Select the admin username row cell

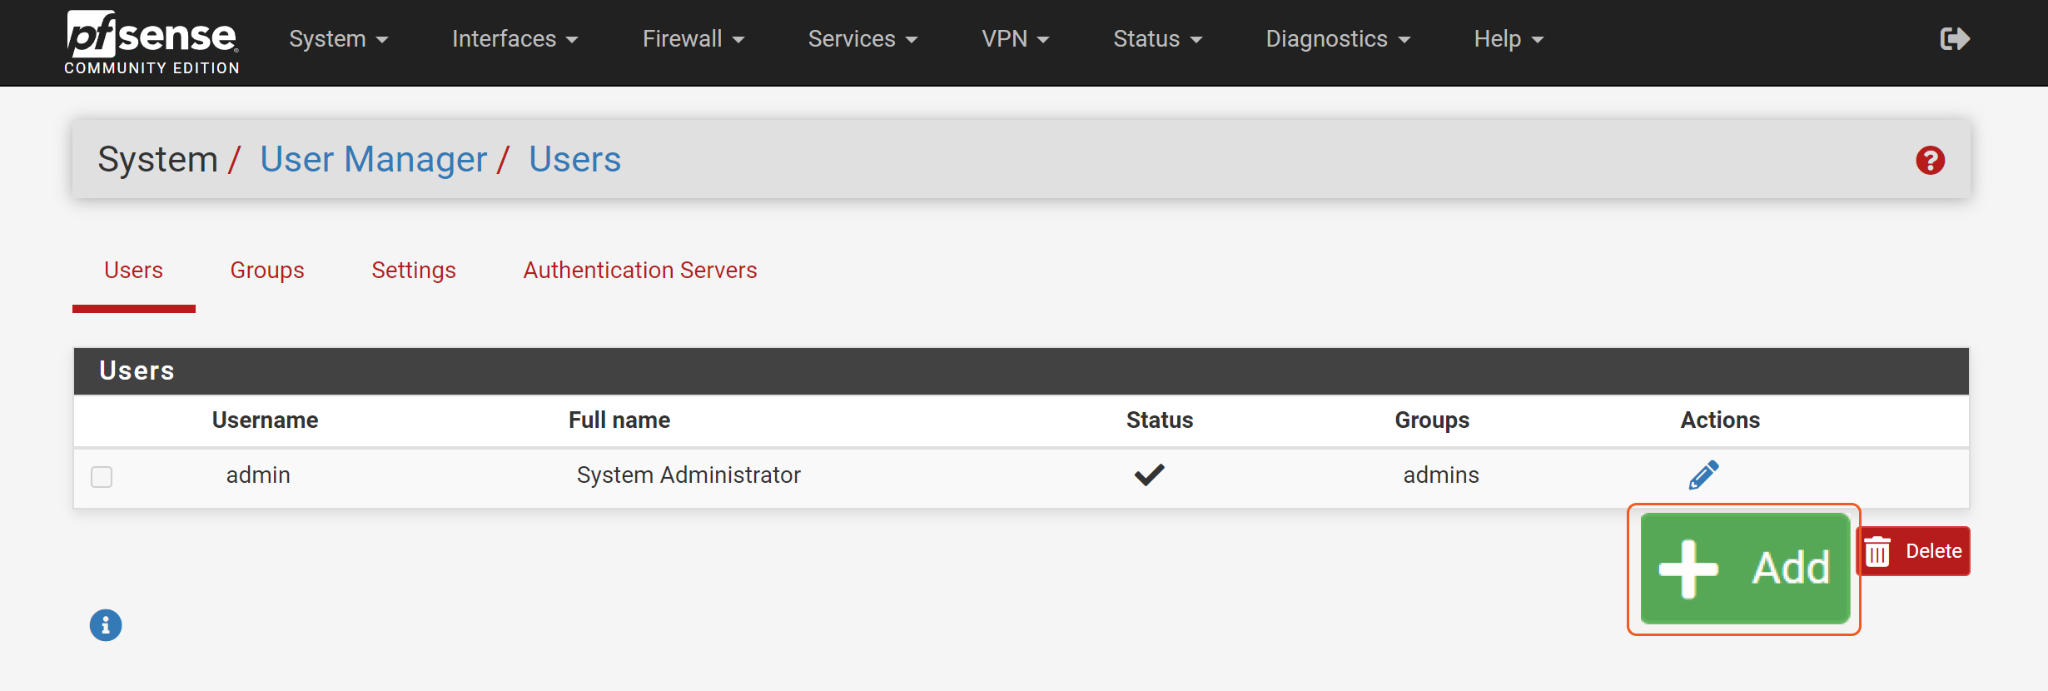coord(258,475)
